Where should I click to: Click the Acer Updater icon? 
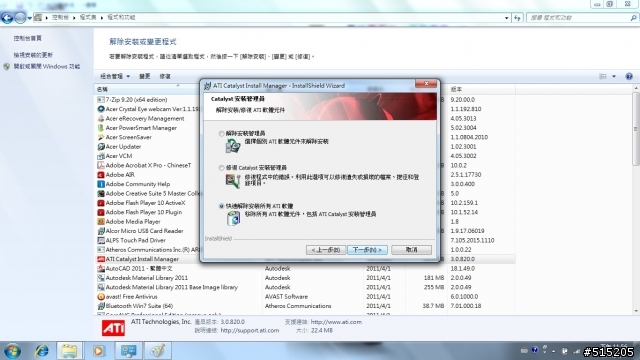pos(101,147)
